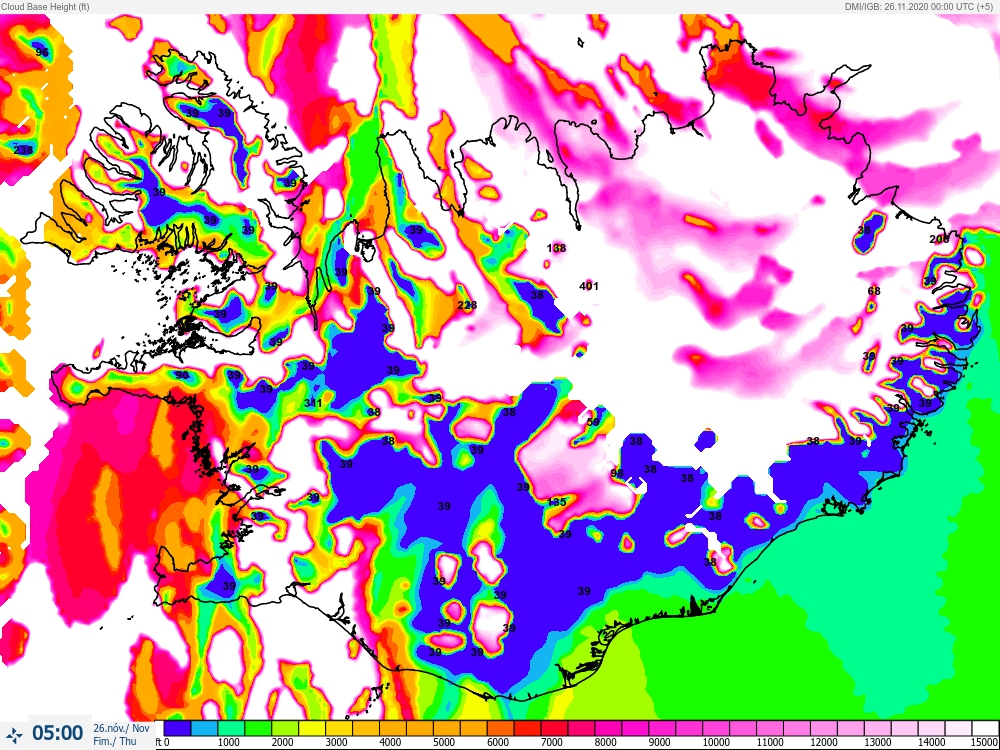
Task: Click the '135' cloud base value on map
Action: pyautogui.click(x=557, y=503)
